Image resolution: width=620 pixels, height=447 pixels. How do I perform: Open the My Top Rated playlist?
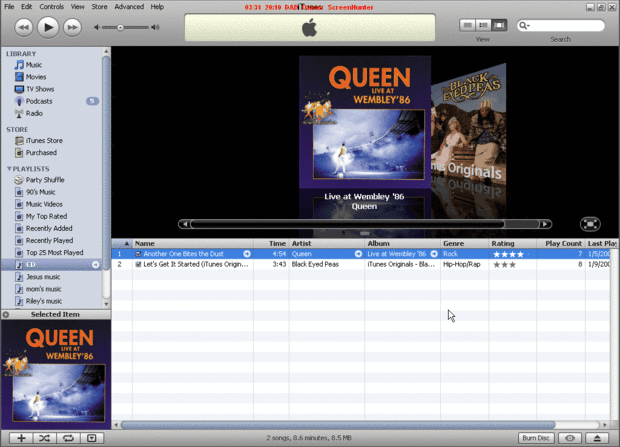[x=46, y=216]
